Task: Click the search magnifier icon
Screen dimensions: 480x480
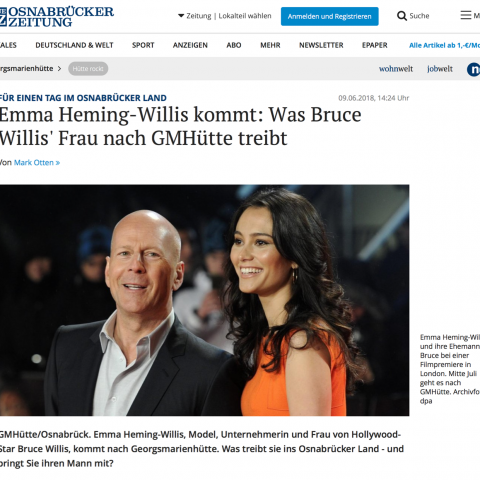Action: pos(402,16)
